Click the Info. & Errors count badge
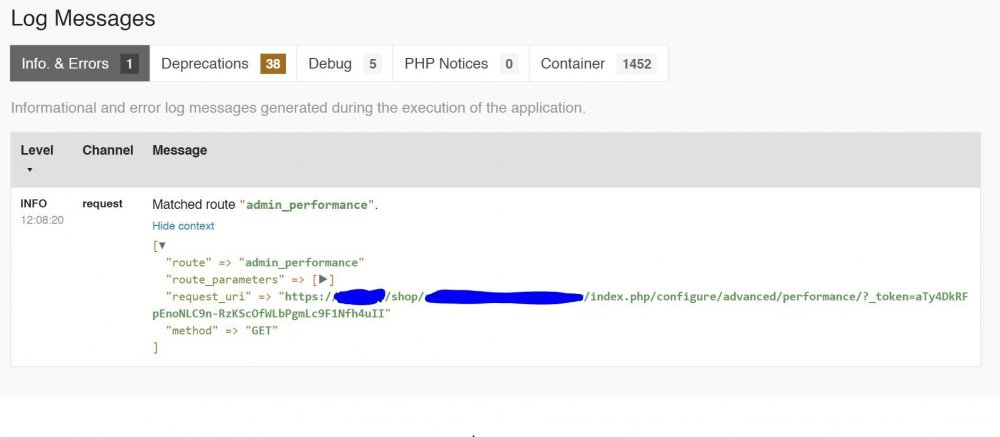The width and height of the screenshot is (1000, 437). click(x=129, y=64)
